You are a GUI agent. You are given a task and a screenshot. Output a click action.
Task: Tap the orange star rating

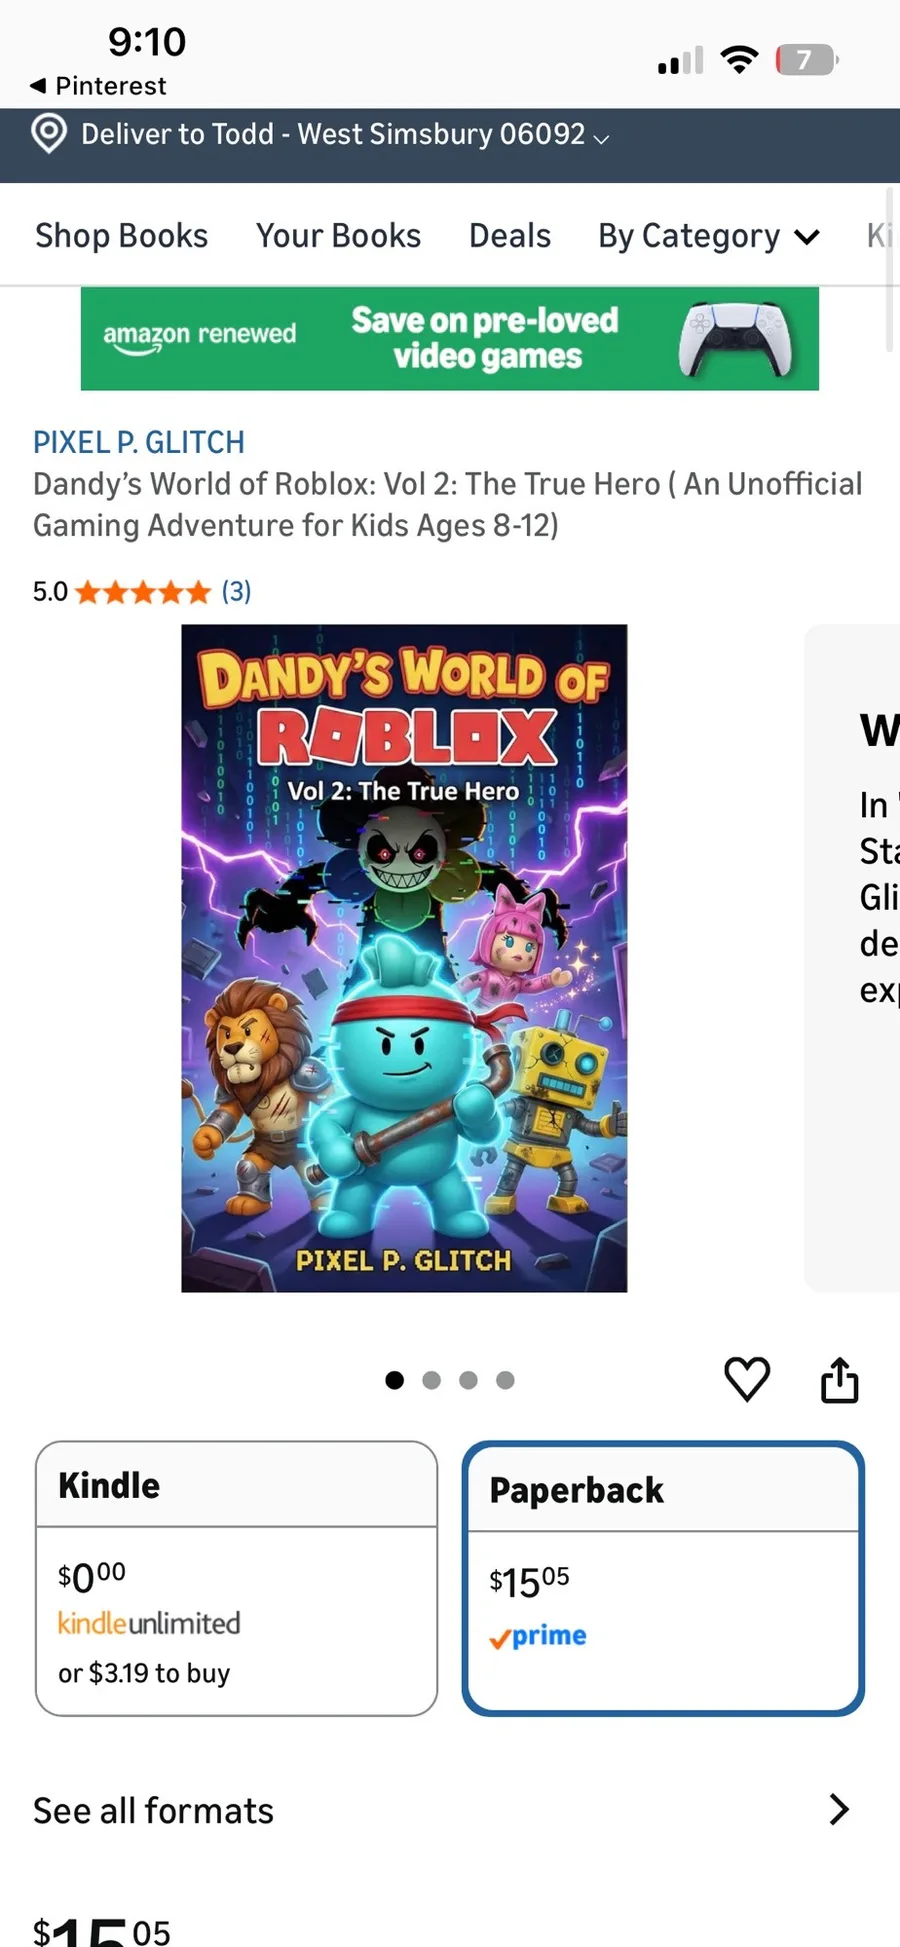[143, 592]
